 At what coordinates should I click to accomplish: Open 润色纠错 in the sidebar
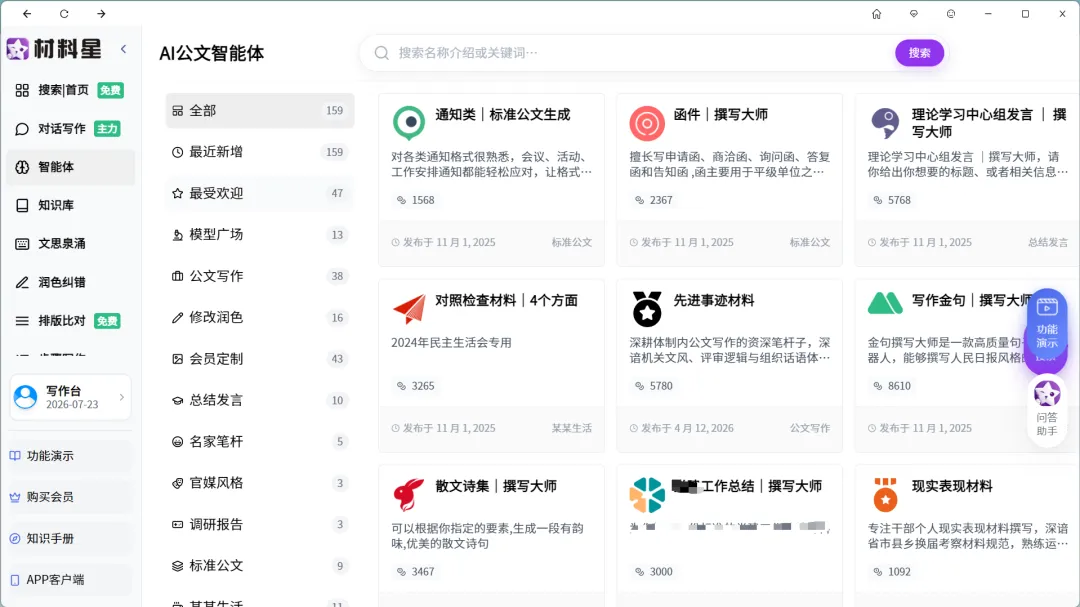click(x=70, y=282)
